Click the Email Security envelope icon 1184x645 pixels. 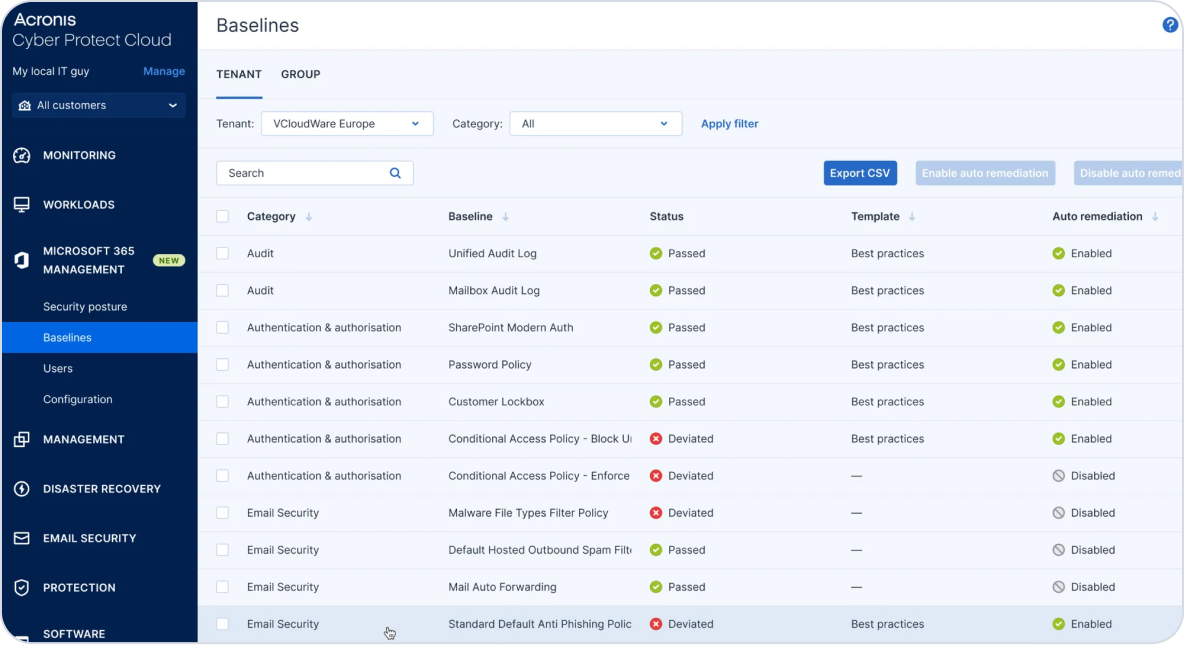click(x=22, y=538)
